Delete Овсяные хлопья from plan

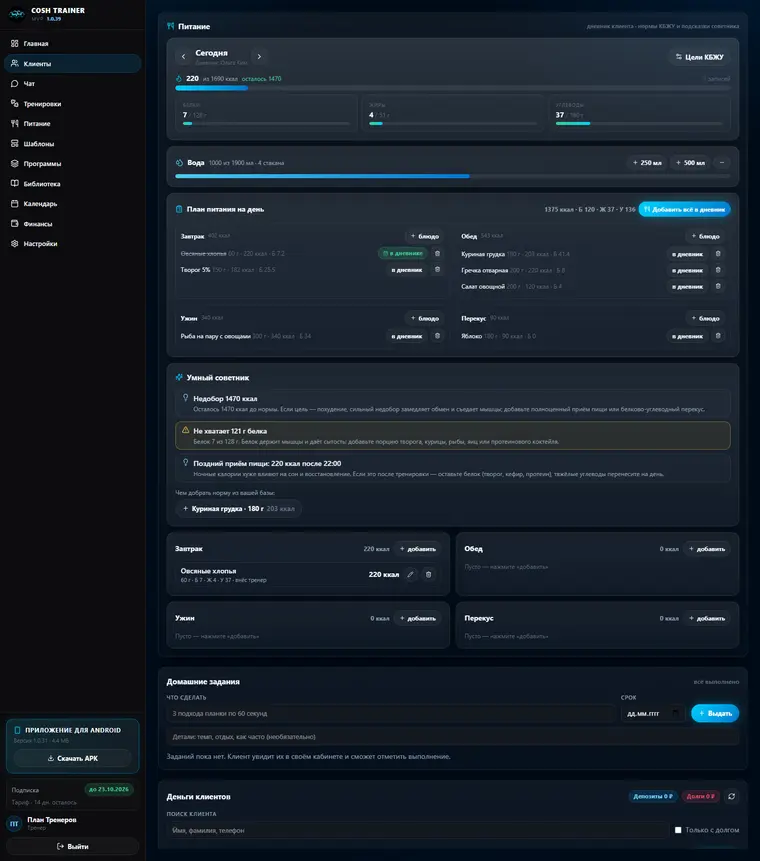pyautogui.click(x=438, y=254)
